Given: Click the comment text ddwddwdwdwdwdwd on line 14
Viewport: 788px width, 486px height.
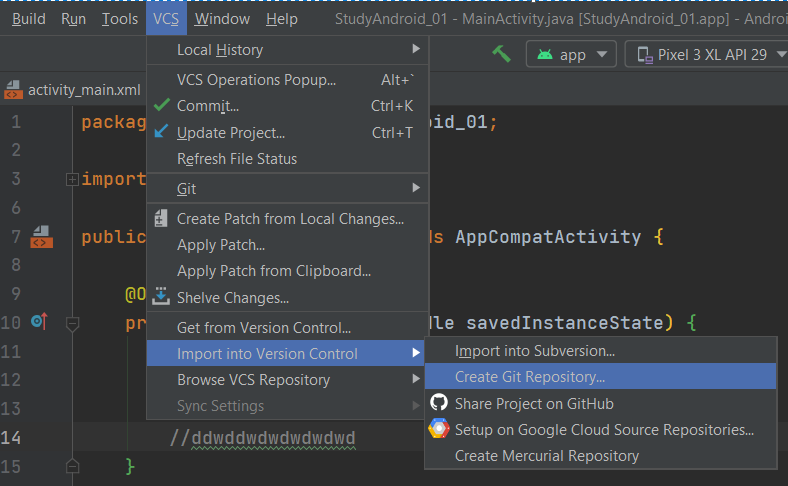Looking at the screenshot, I should point(273,438).
